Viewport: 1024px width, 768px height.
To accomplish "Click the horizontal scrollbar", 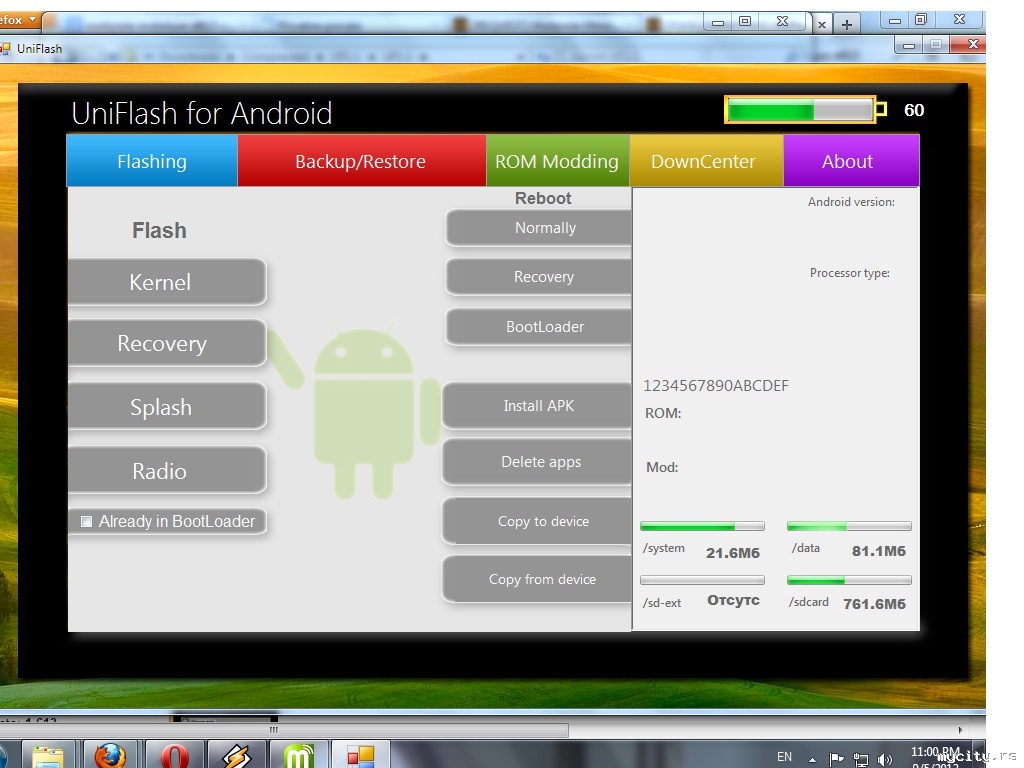I will [x=284, y=729].
